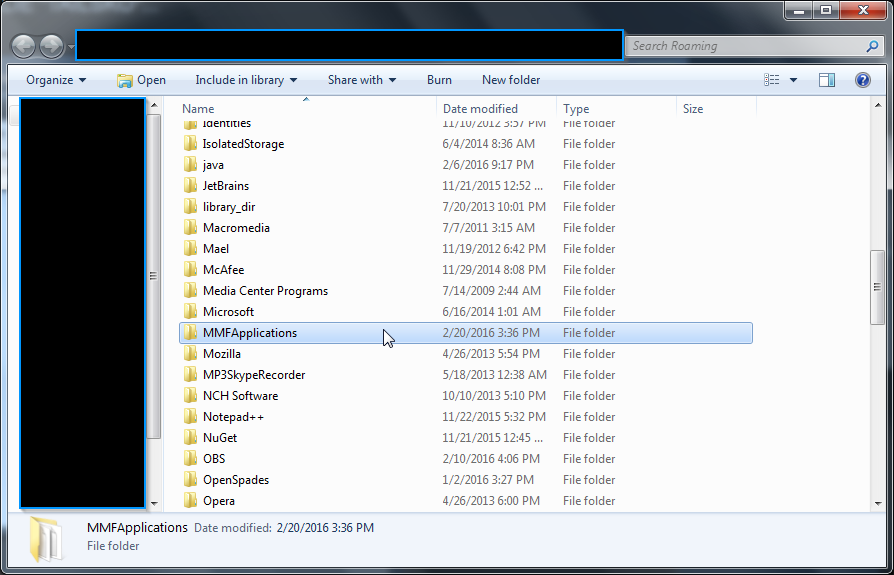Create a New folder
Screen dimensions: 894x575
point(511,80)
